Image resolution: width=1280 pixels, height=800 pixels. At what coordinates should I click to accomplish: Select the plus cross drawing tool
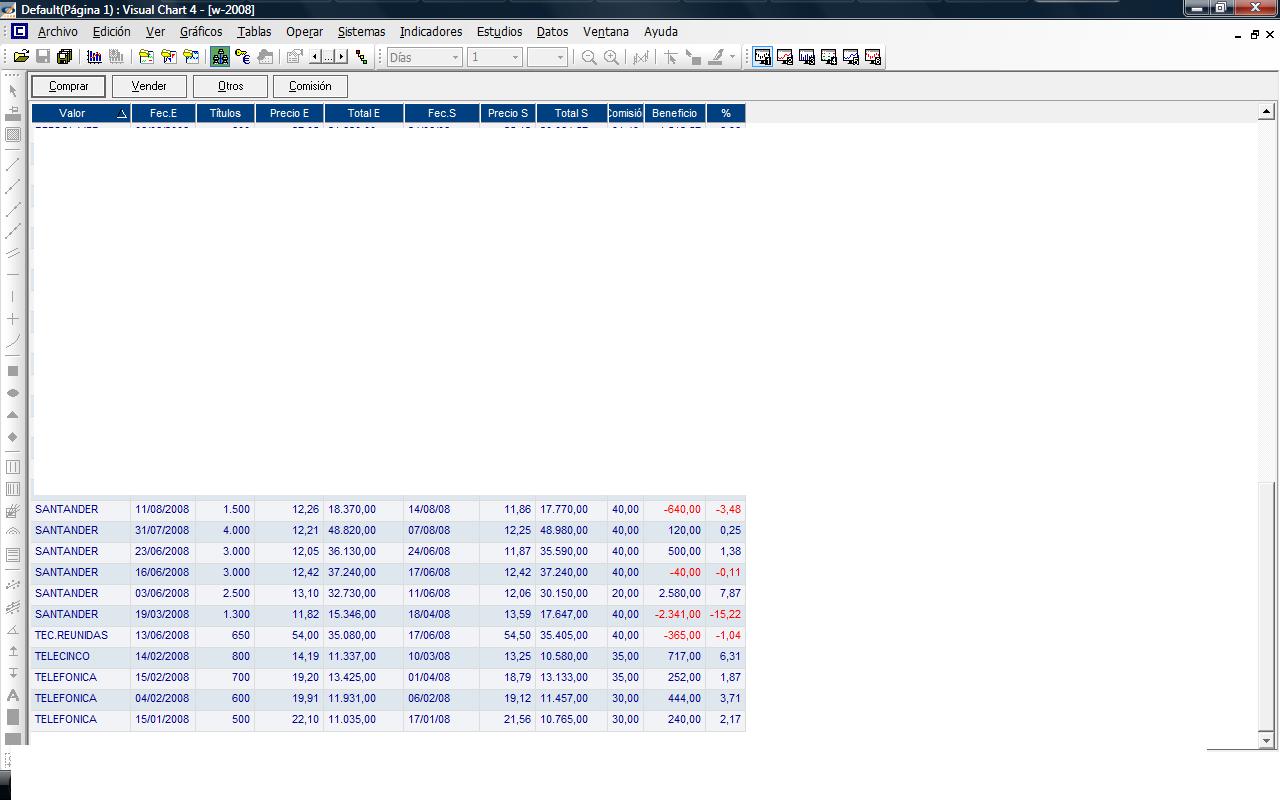pos(13,319)
